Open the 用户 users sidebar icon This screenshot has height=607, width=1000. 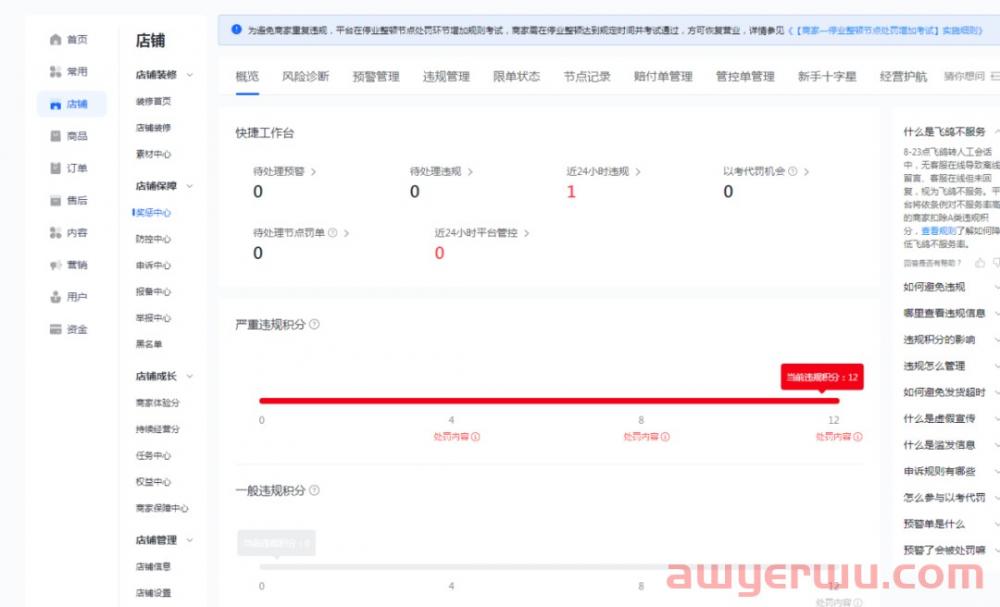pyautogui.click(x=56, y=297)
